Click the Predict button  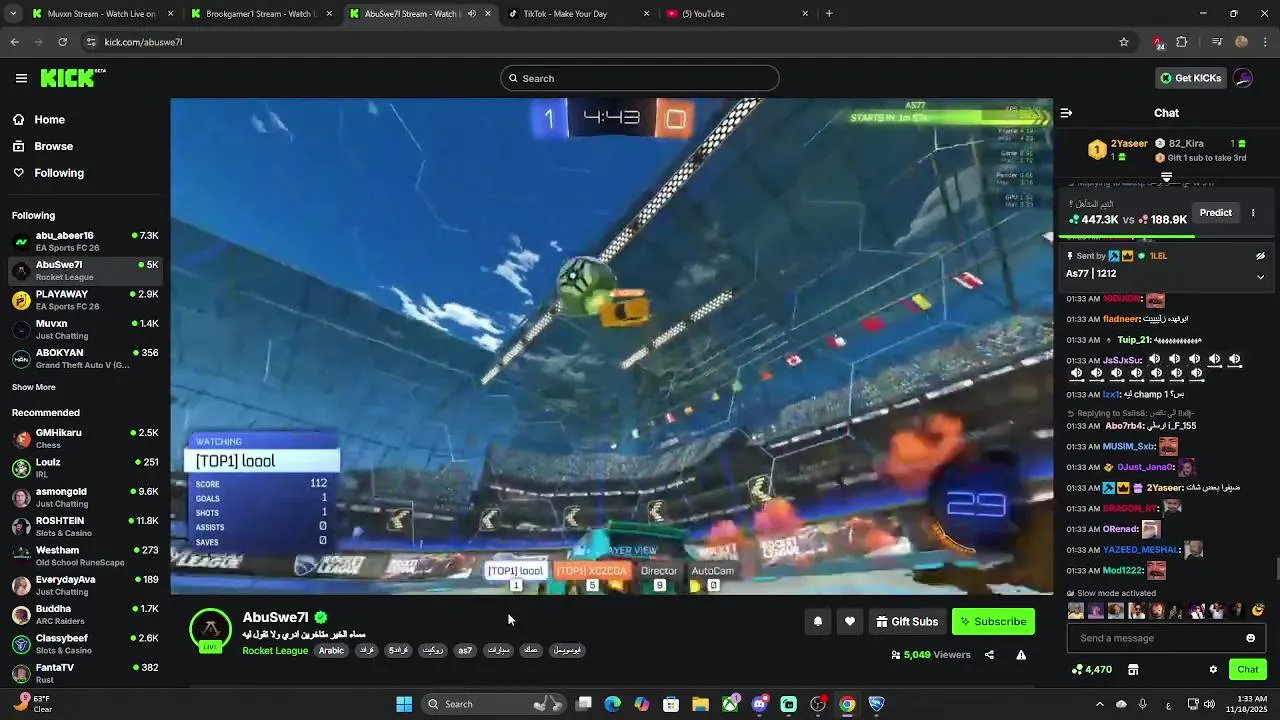point(1216,212)
